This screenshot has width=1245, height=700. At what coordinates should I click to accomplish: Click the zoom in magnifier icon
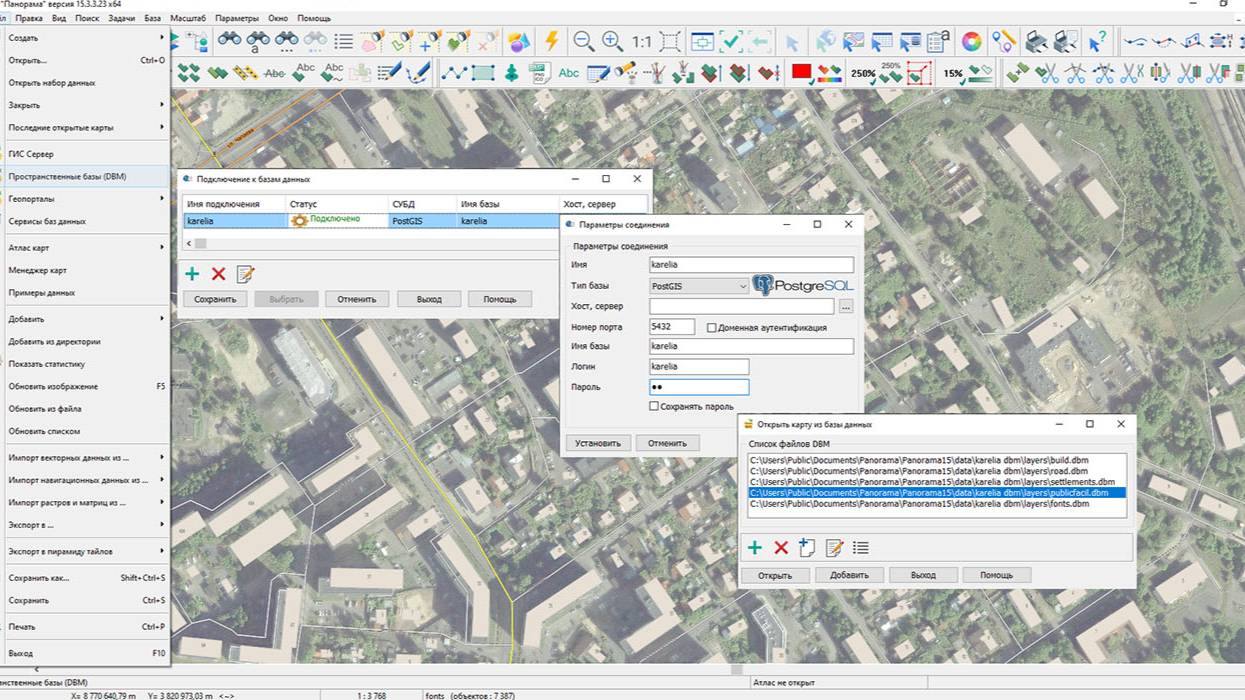612,41
